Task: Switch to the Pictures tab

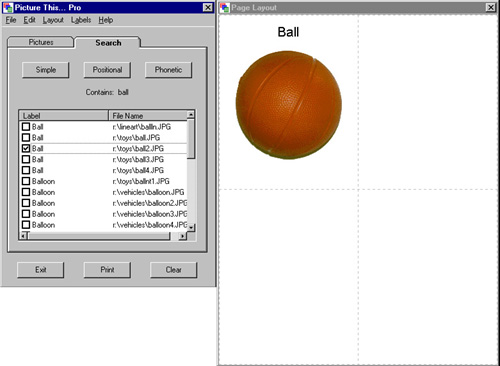Action: click(41, 42)
